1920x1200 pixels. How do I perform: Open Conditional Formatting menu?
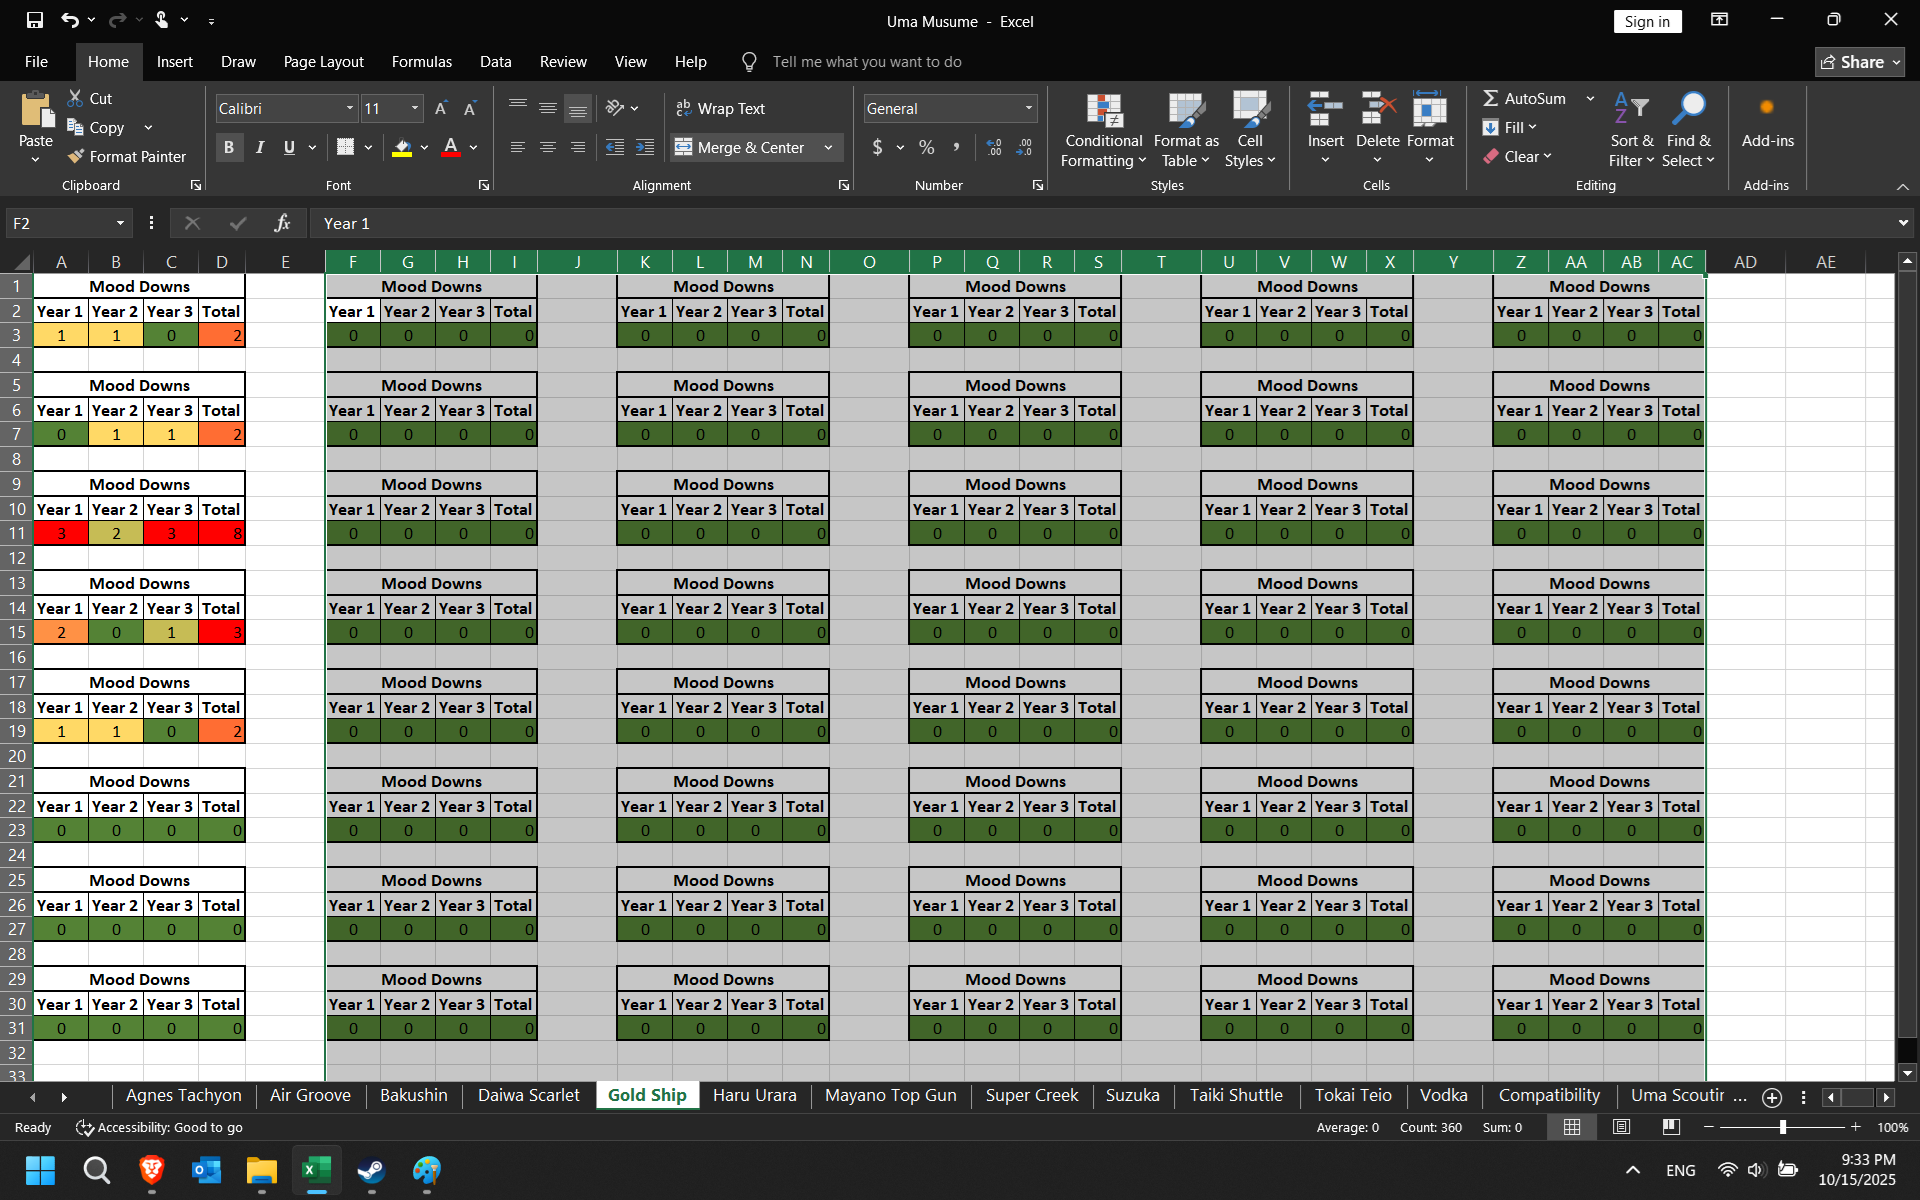point(1103,130)
